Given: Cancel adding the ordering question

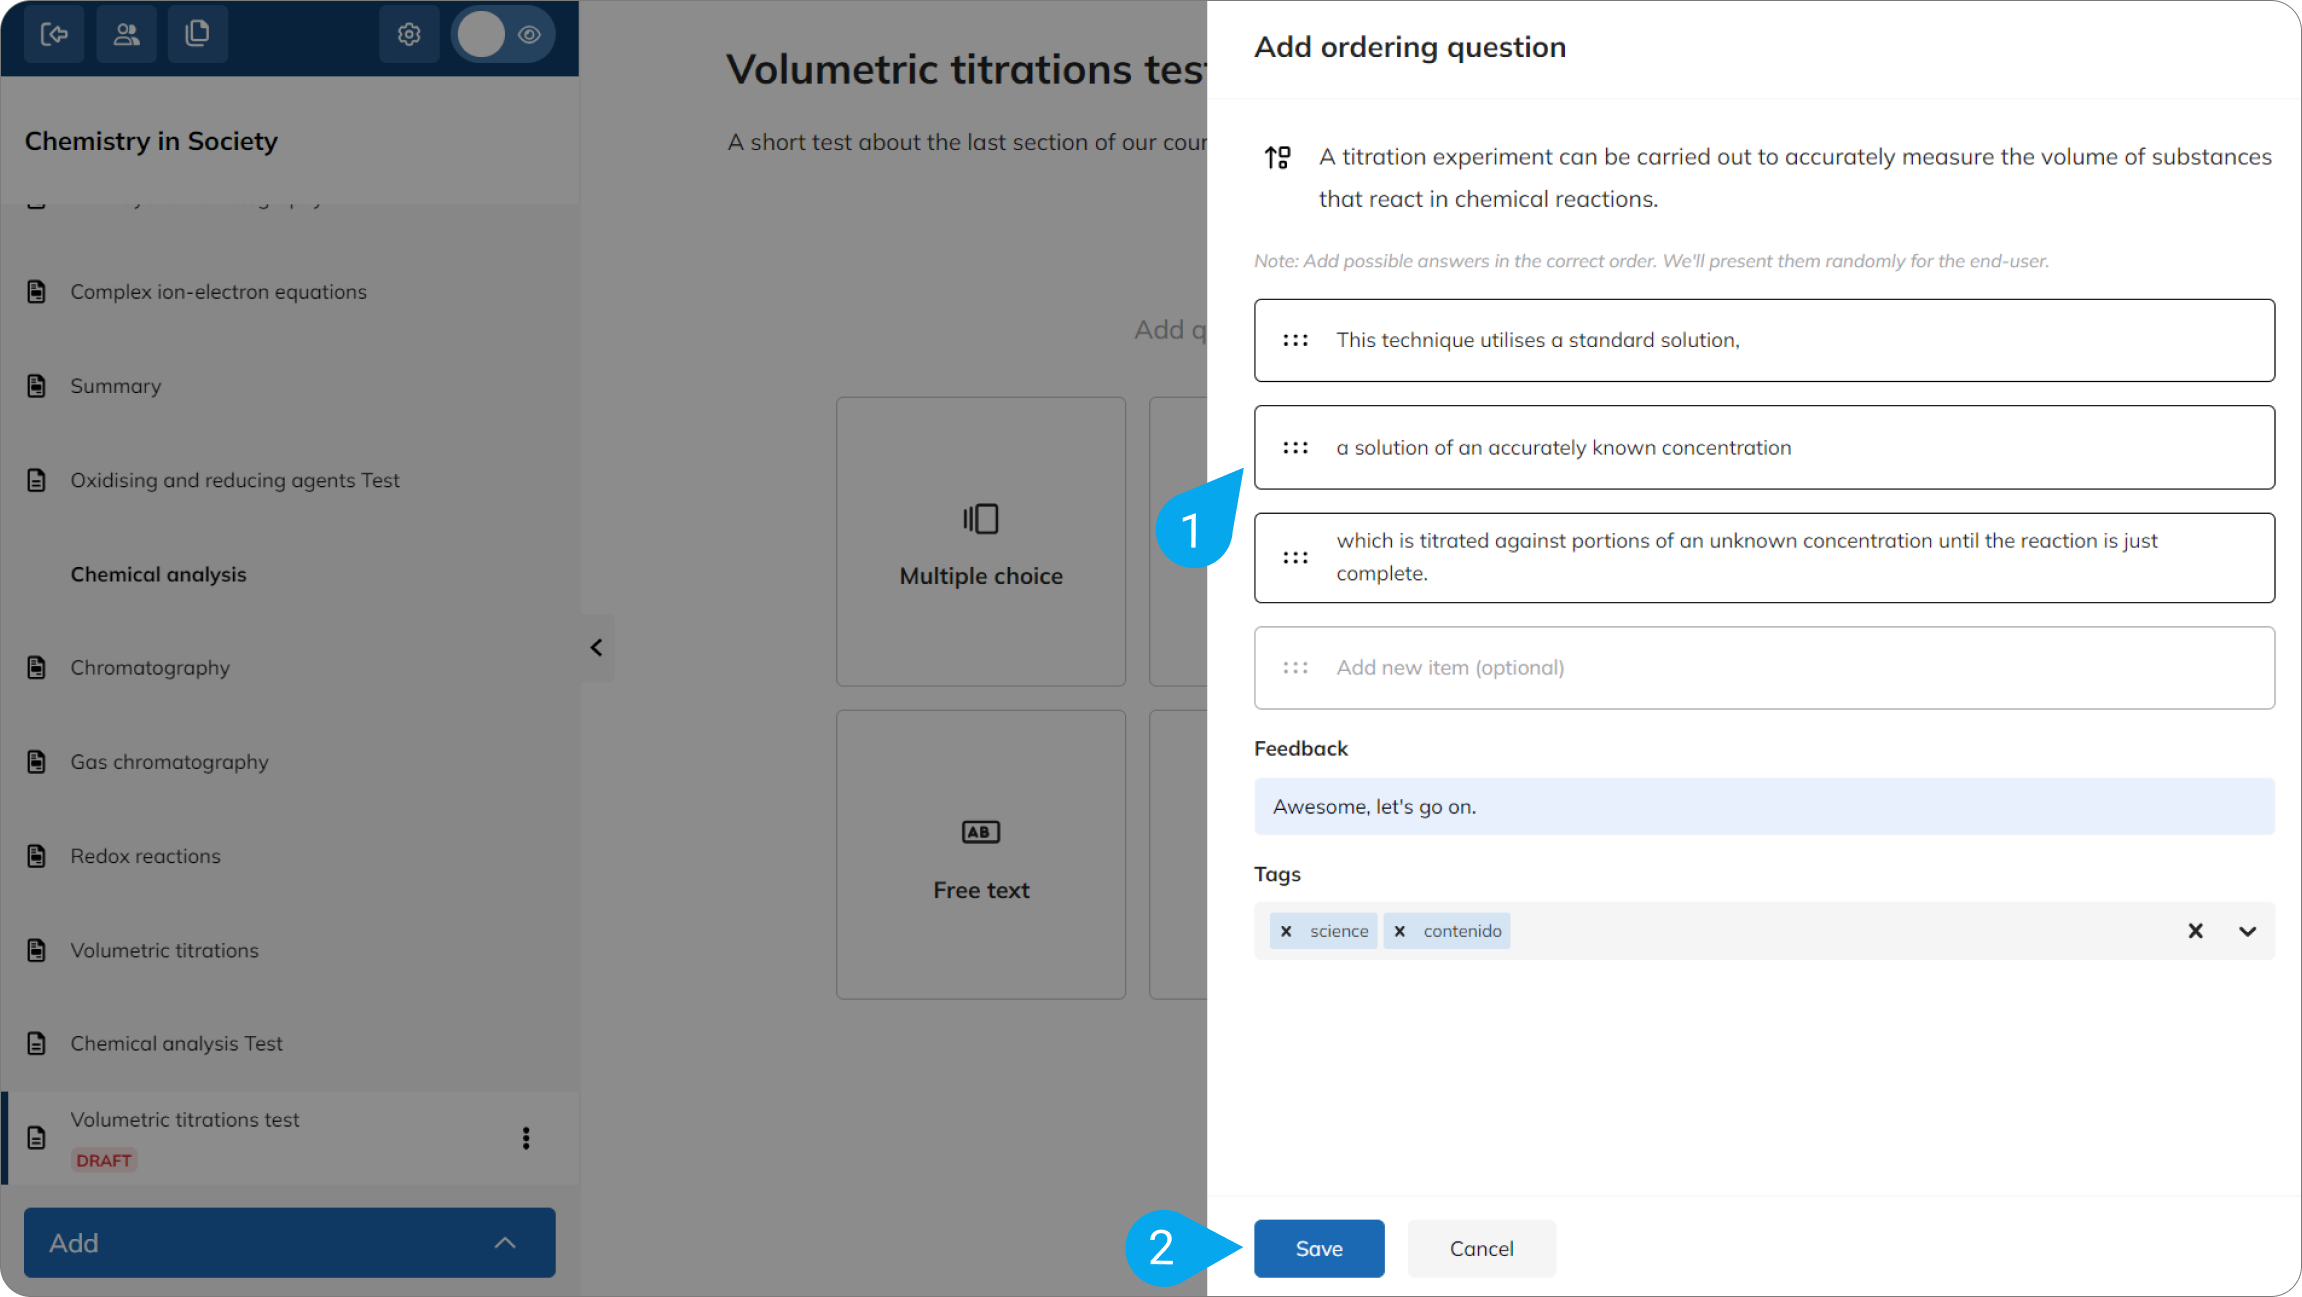Looking at the screenshot, I should pyautogui.click(x=1481, y=1248).
